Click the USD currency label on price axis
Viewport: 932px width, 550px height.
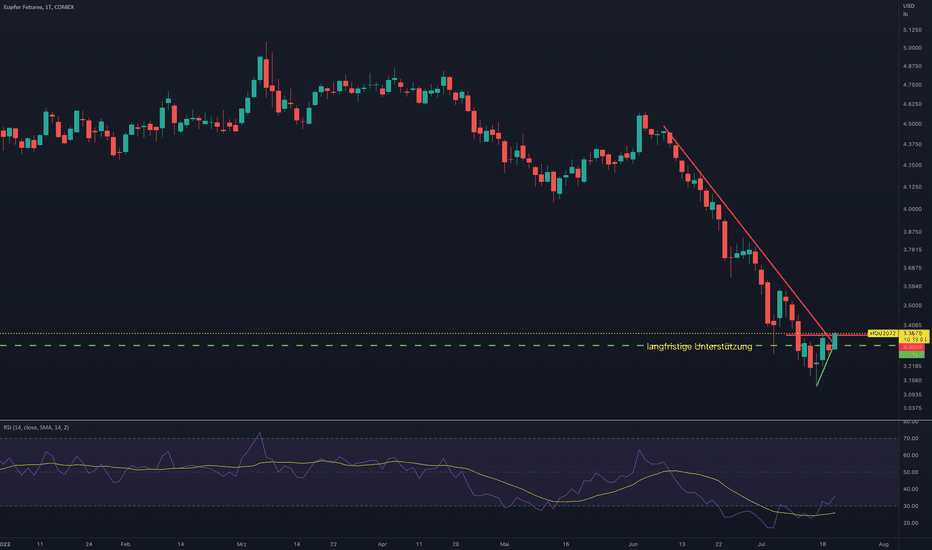(x=909, y=6)
